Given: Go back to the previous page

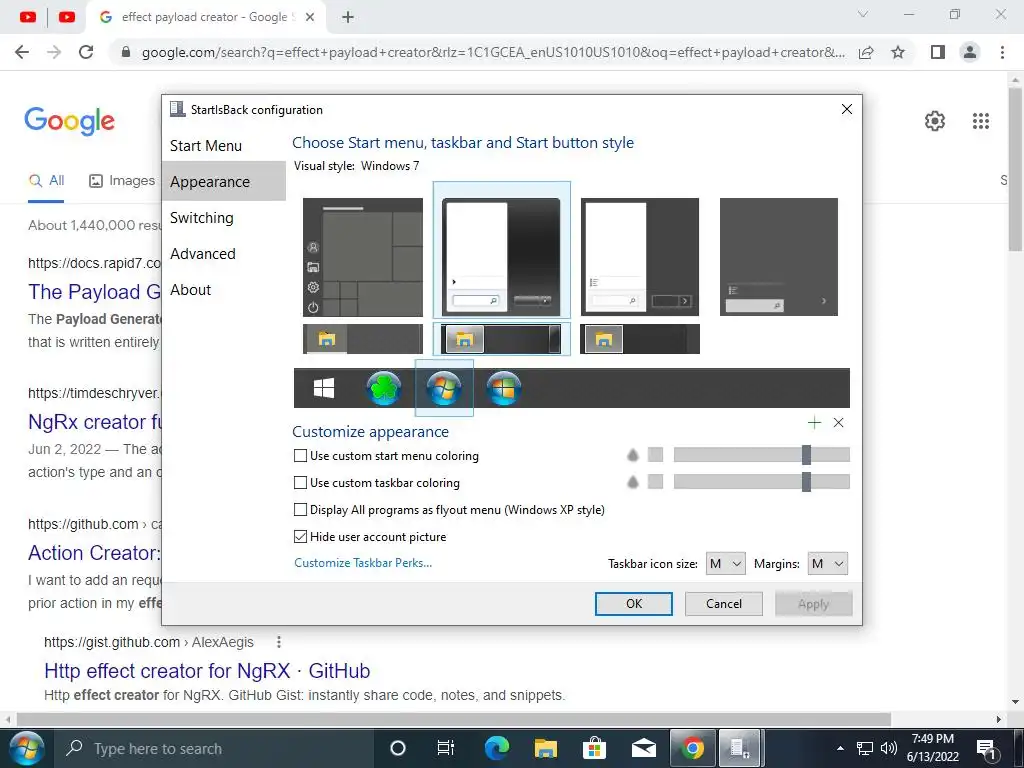Looking at the screenshot, I should [x=22, y=52].
